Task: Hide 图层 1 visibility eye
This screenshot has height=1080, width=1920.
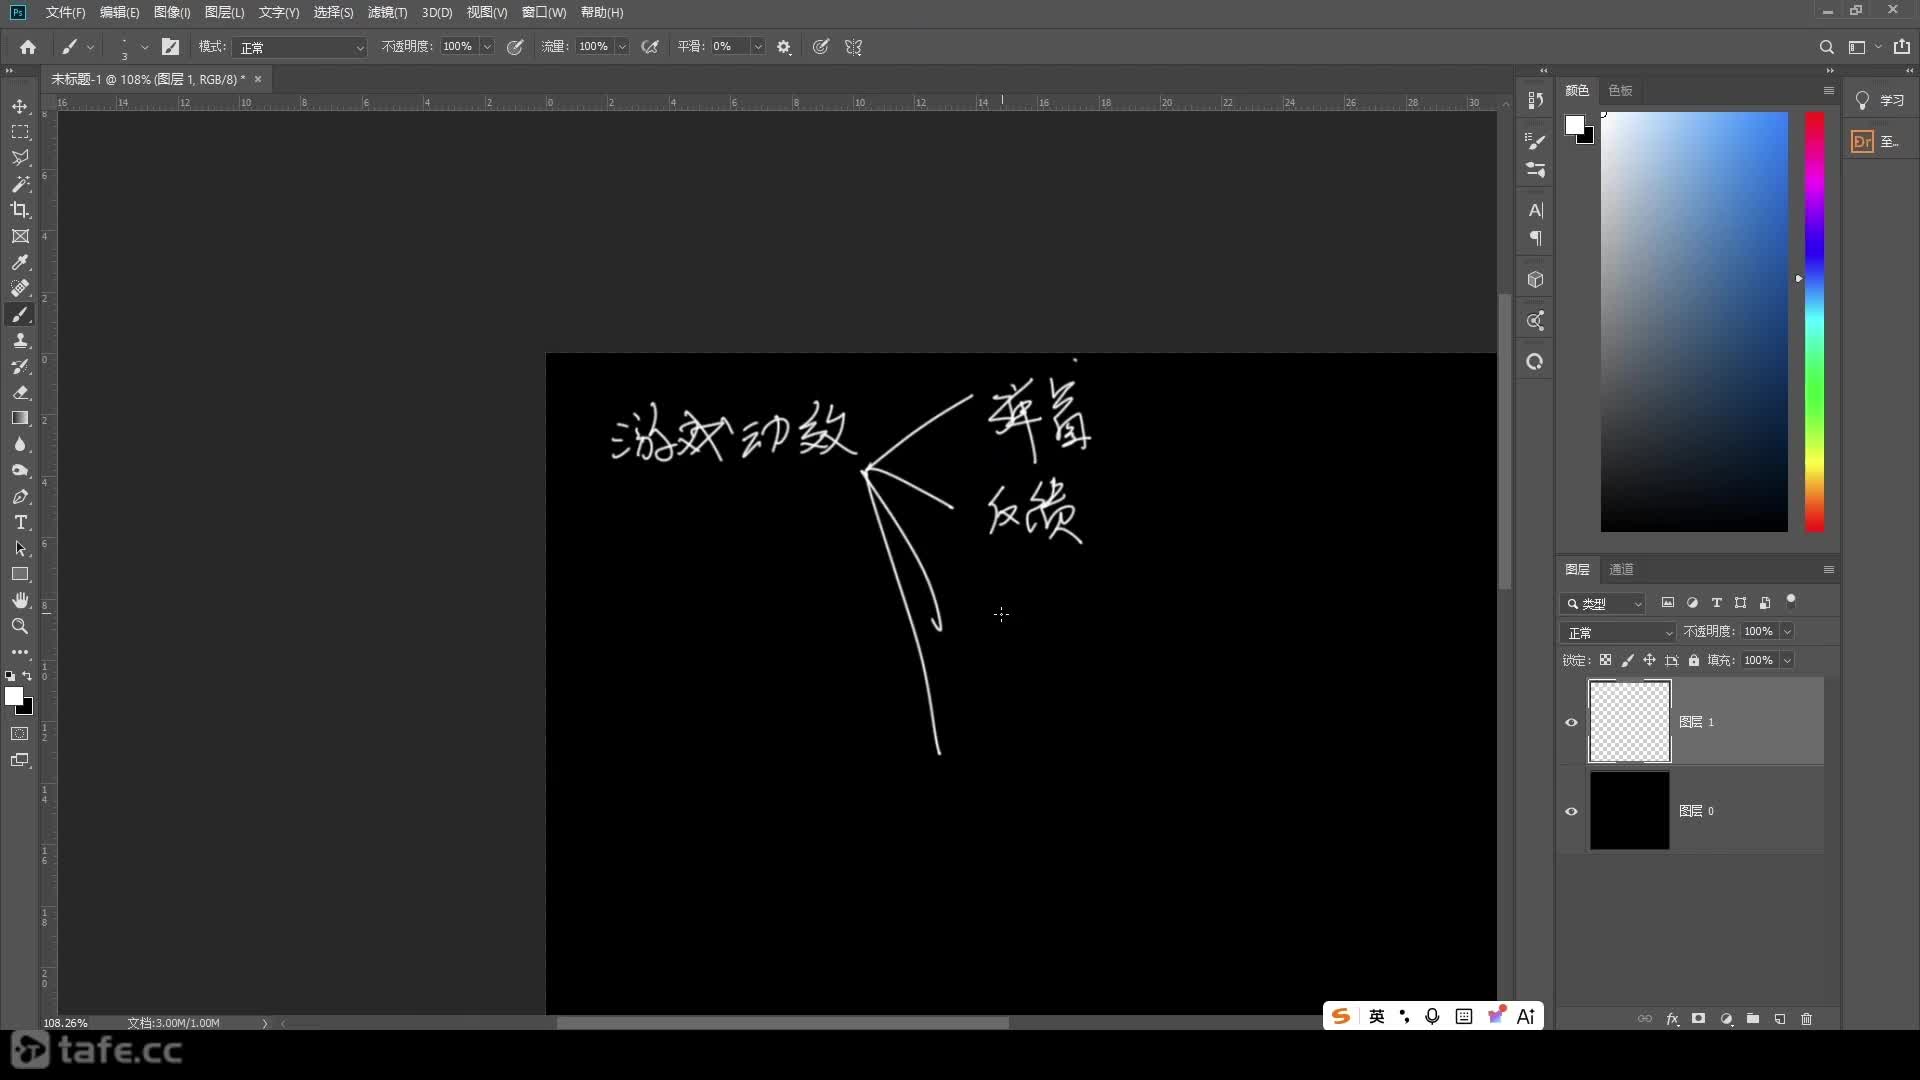Action: pyautogui.click(x=1571, y=722)
